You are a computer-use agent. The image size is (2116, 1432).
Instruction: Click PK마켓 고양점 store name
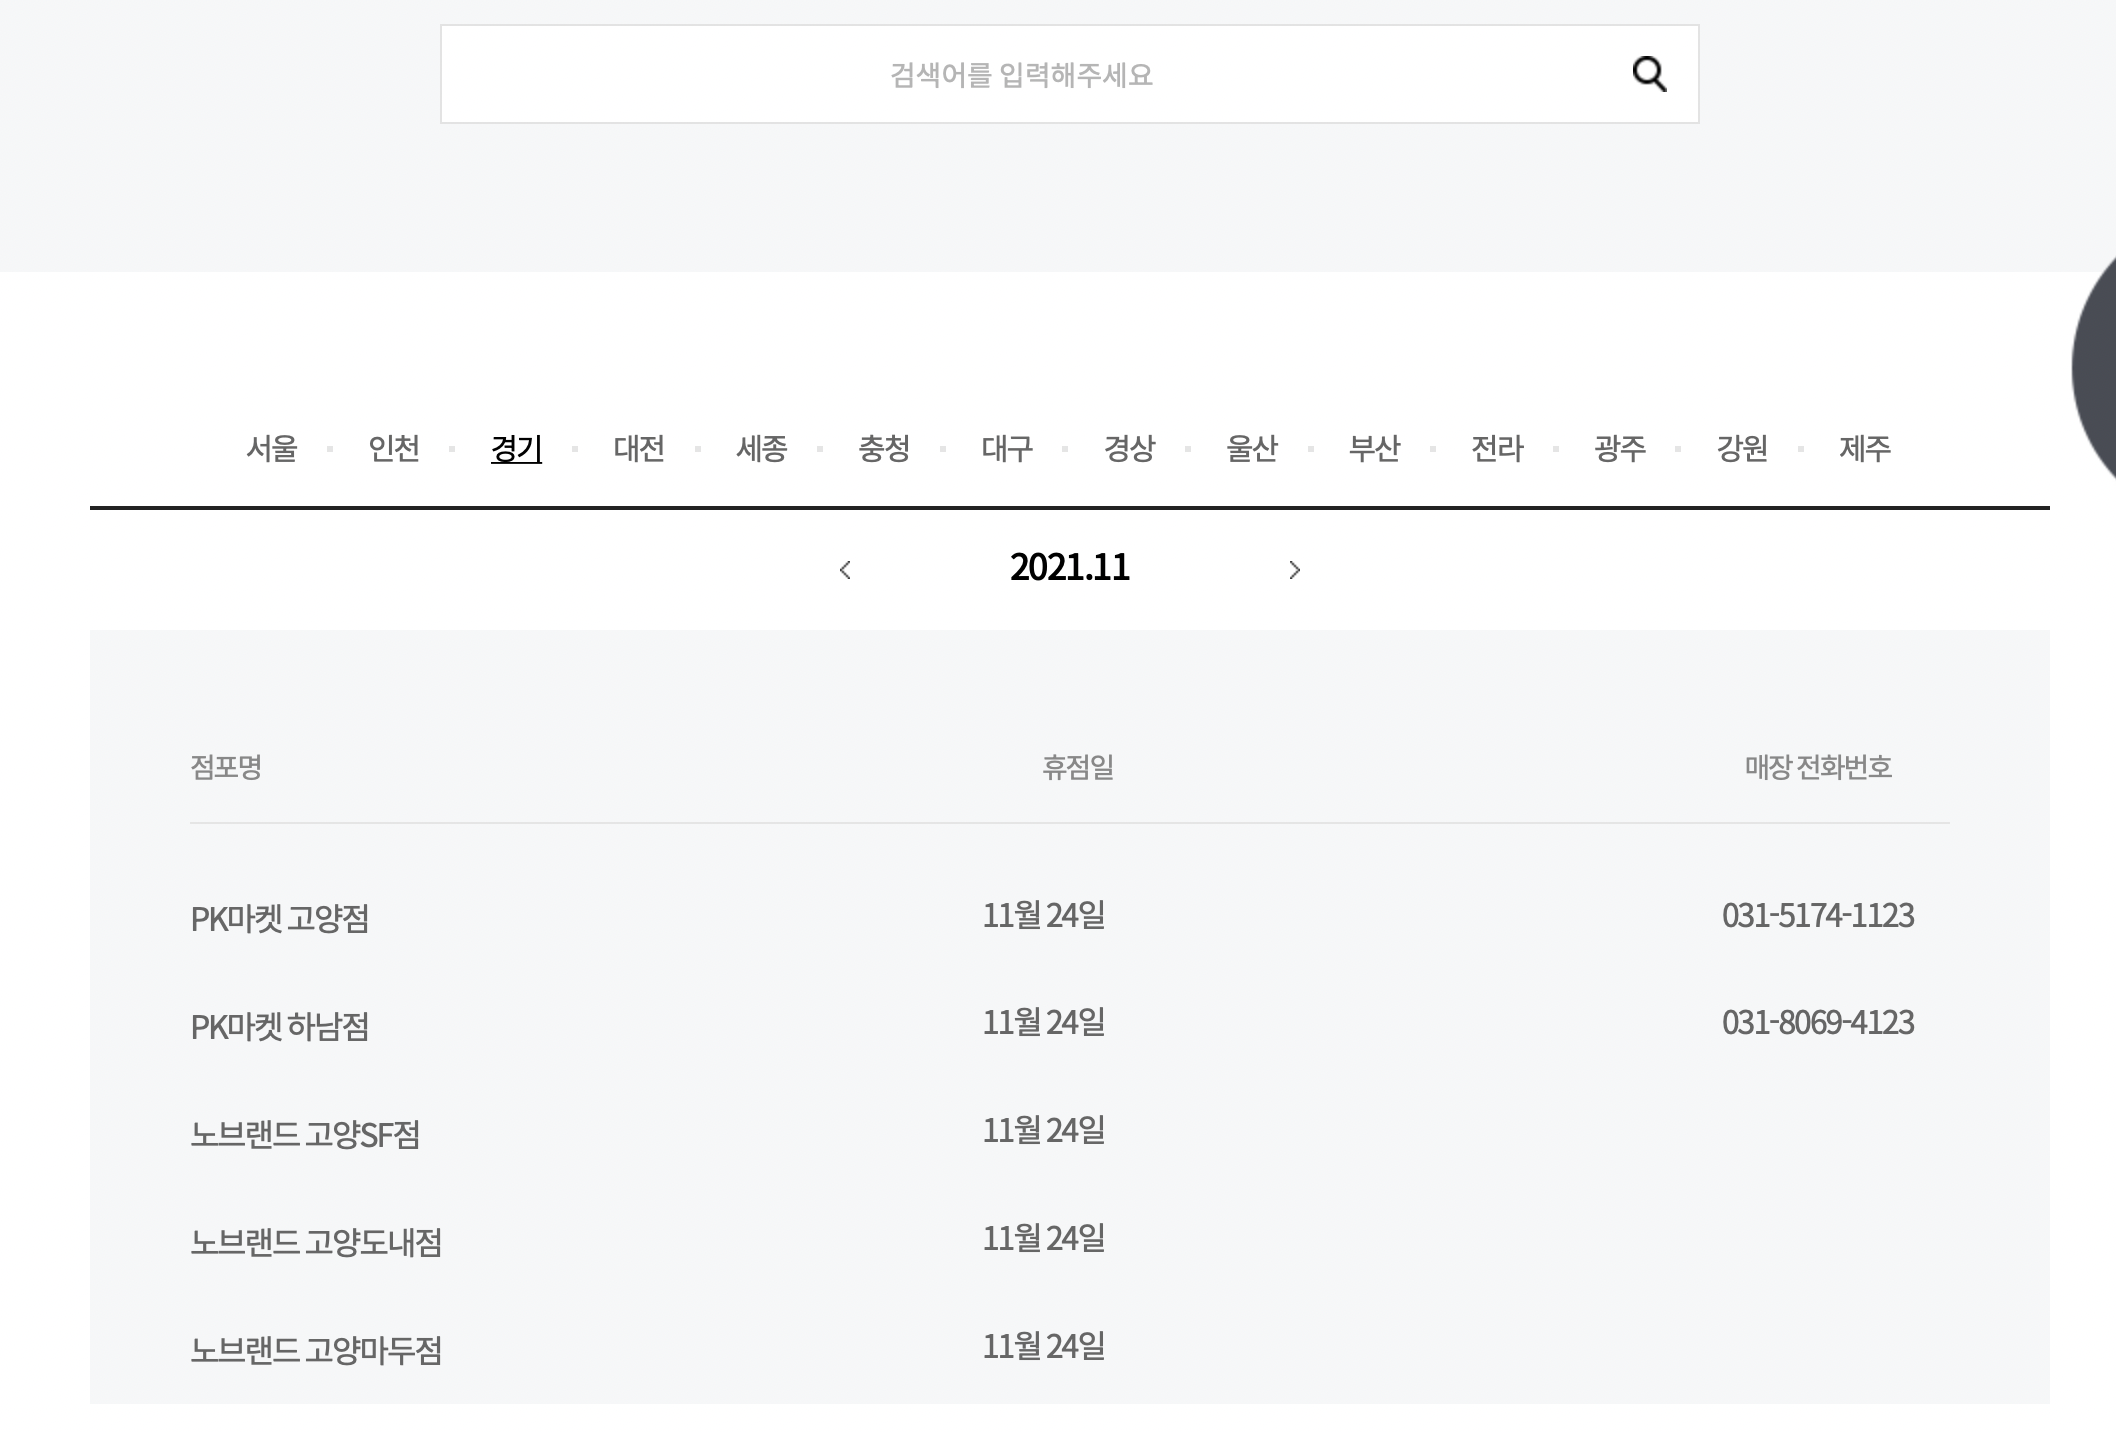click(280, 918)
